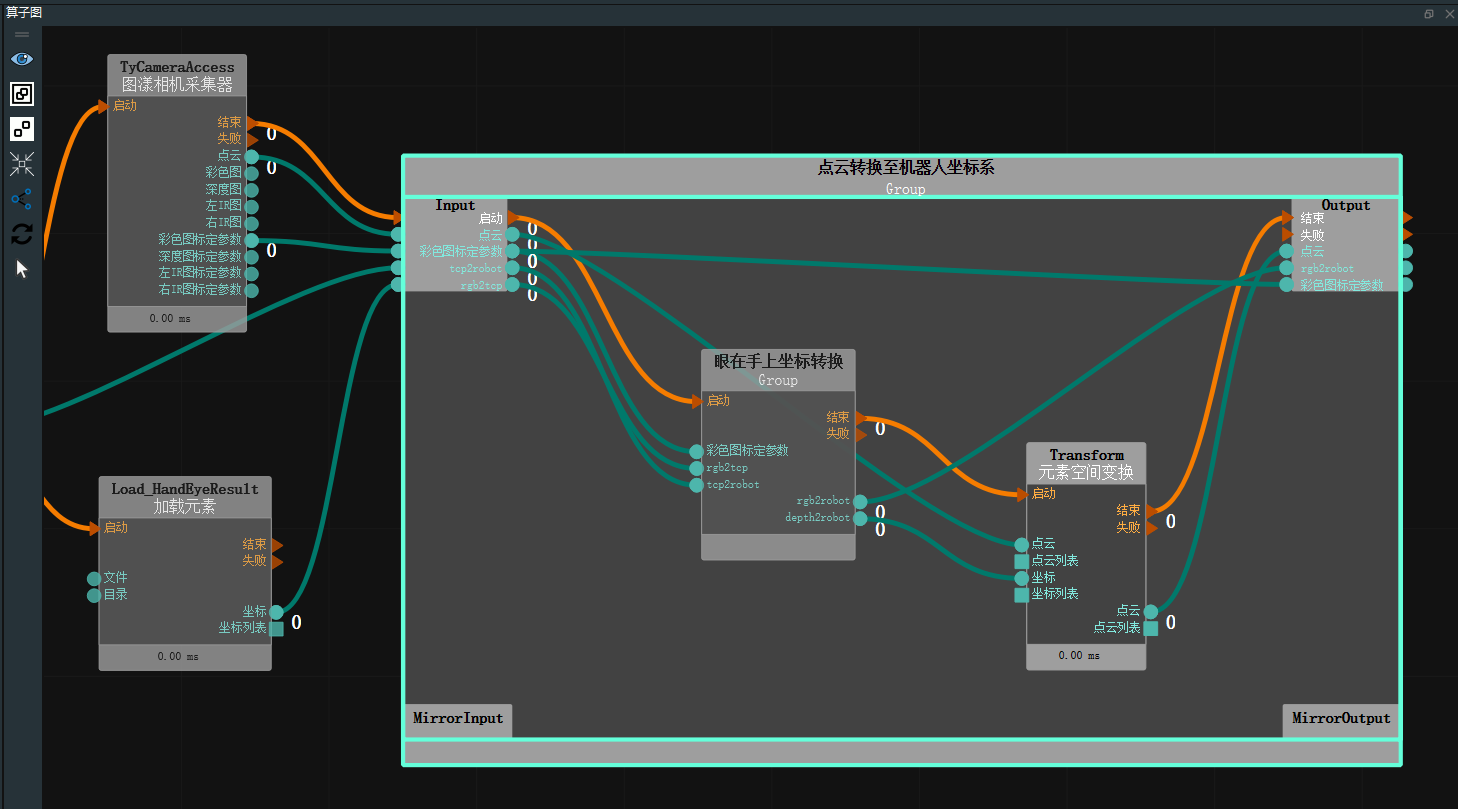The height and width of the screenshot is (809, 1458).
Task: Click depth2robot output port on 眼在手上坐标转换
Action: 860,518
